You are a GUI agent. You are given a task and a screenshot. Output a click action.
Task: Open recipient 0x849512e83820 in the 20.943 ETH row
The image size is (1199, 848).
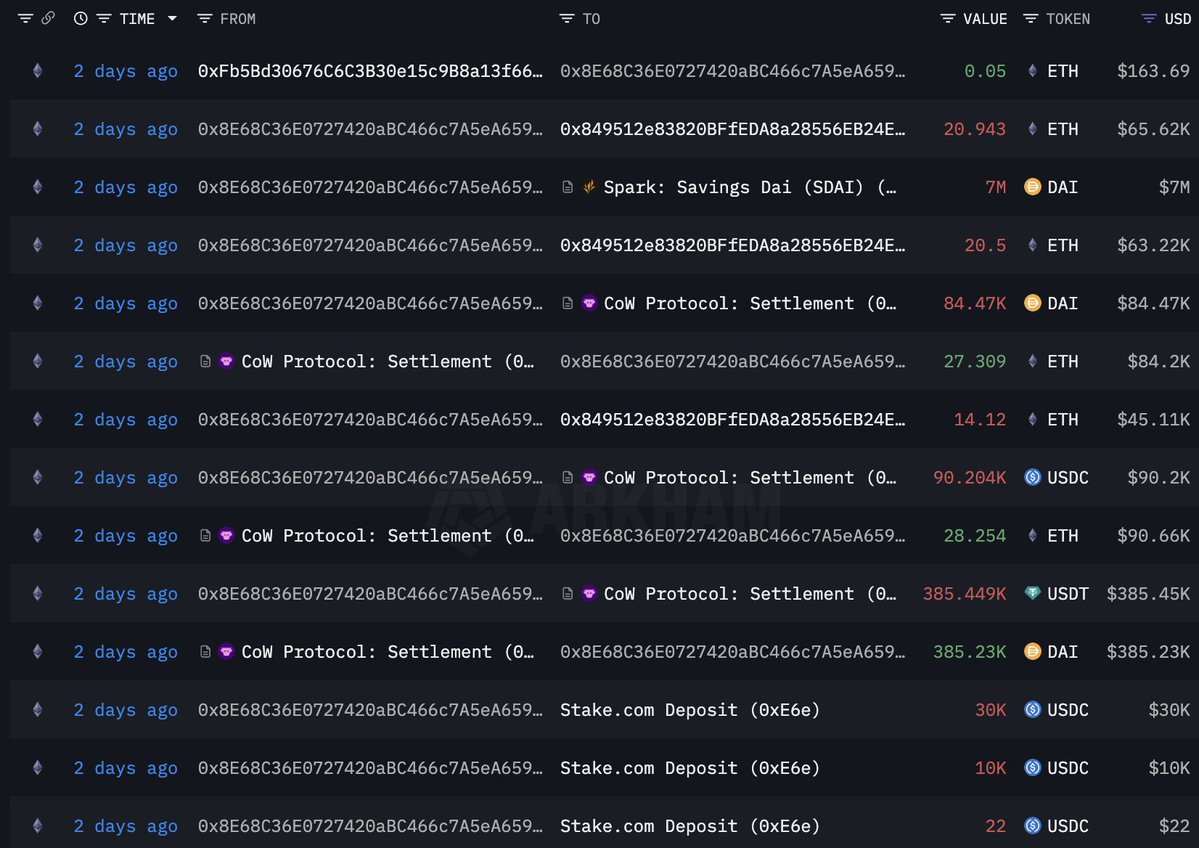732,129
